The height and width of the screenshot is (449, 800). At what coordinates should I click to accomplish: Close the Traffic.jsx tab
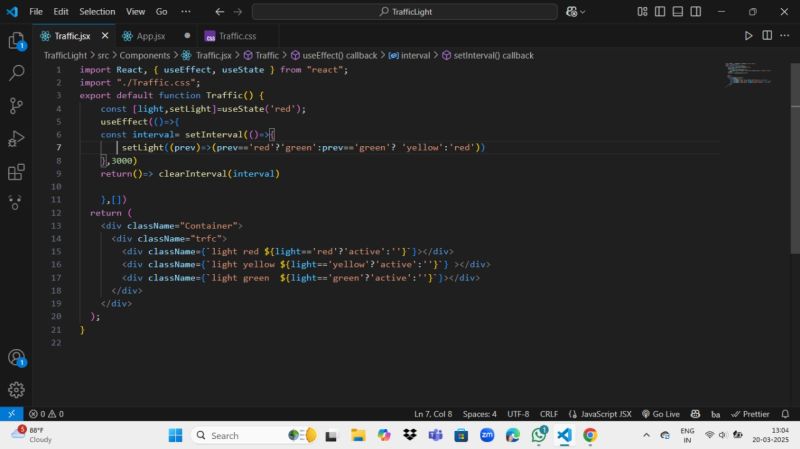pos(105,36)
